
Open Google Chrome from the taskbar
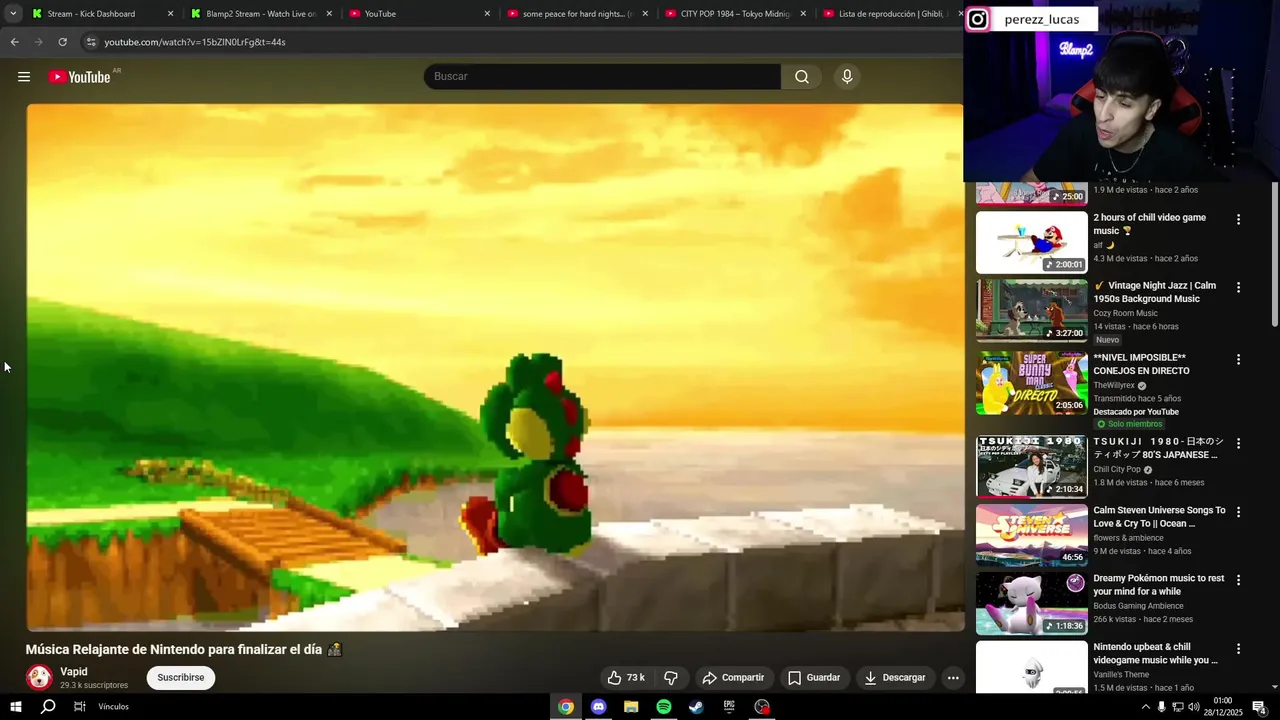pos(566,707)
